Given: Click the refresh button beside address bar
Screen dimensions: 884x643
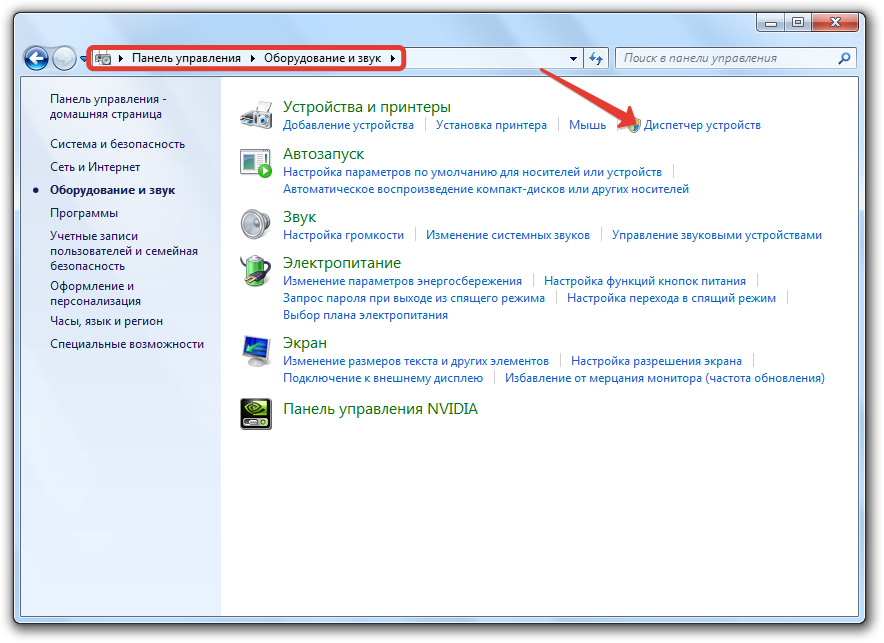Looking at the screenshot, I should click(x=597, y=58).
